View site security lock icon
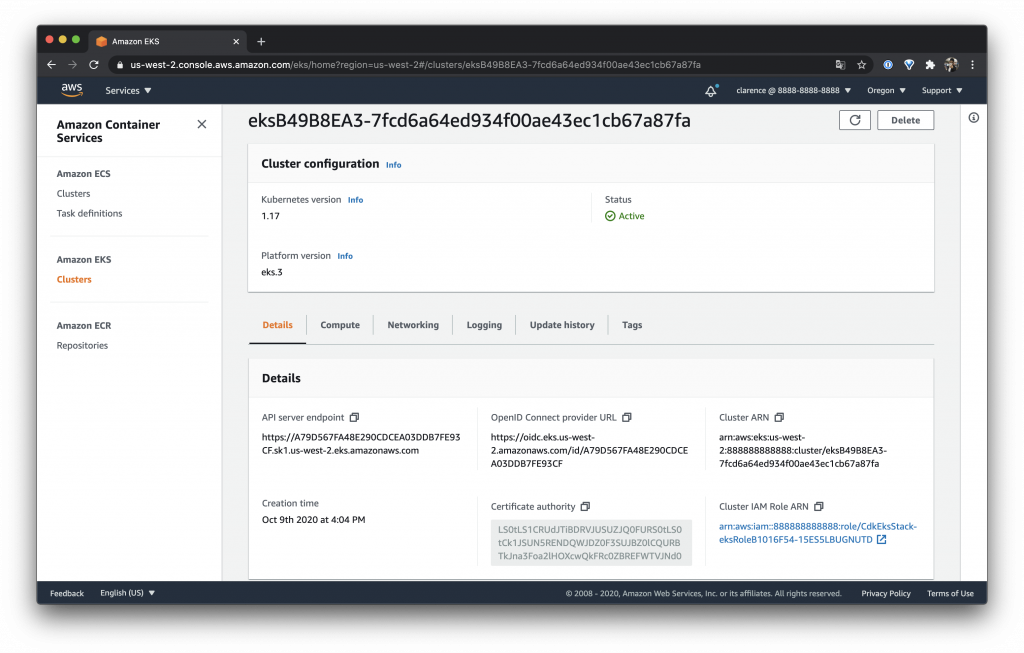The height and width of the screenshot is (653, 1024). pos(120,65)
